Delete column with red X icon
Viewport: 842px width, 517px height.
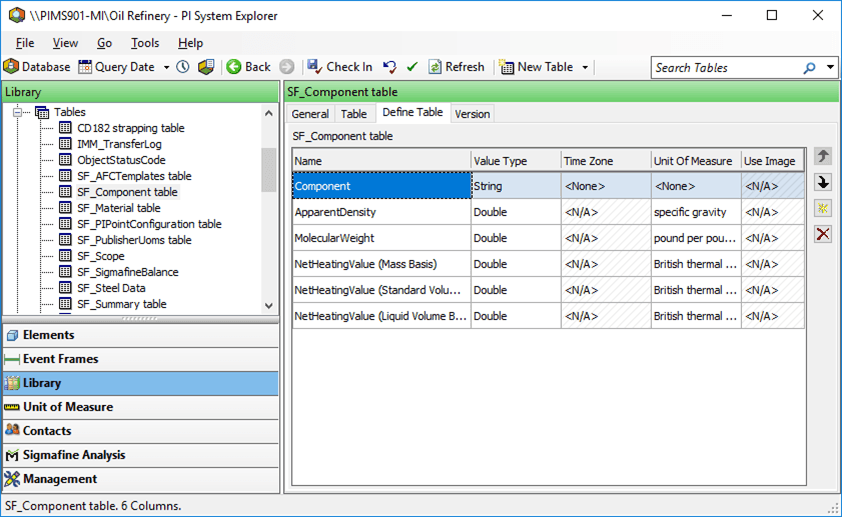tap(823, 234)
